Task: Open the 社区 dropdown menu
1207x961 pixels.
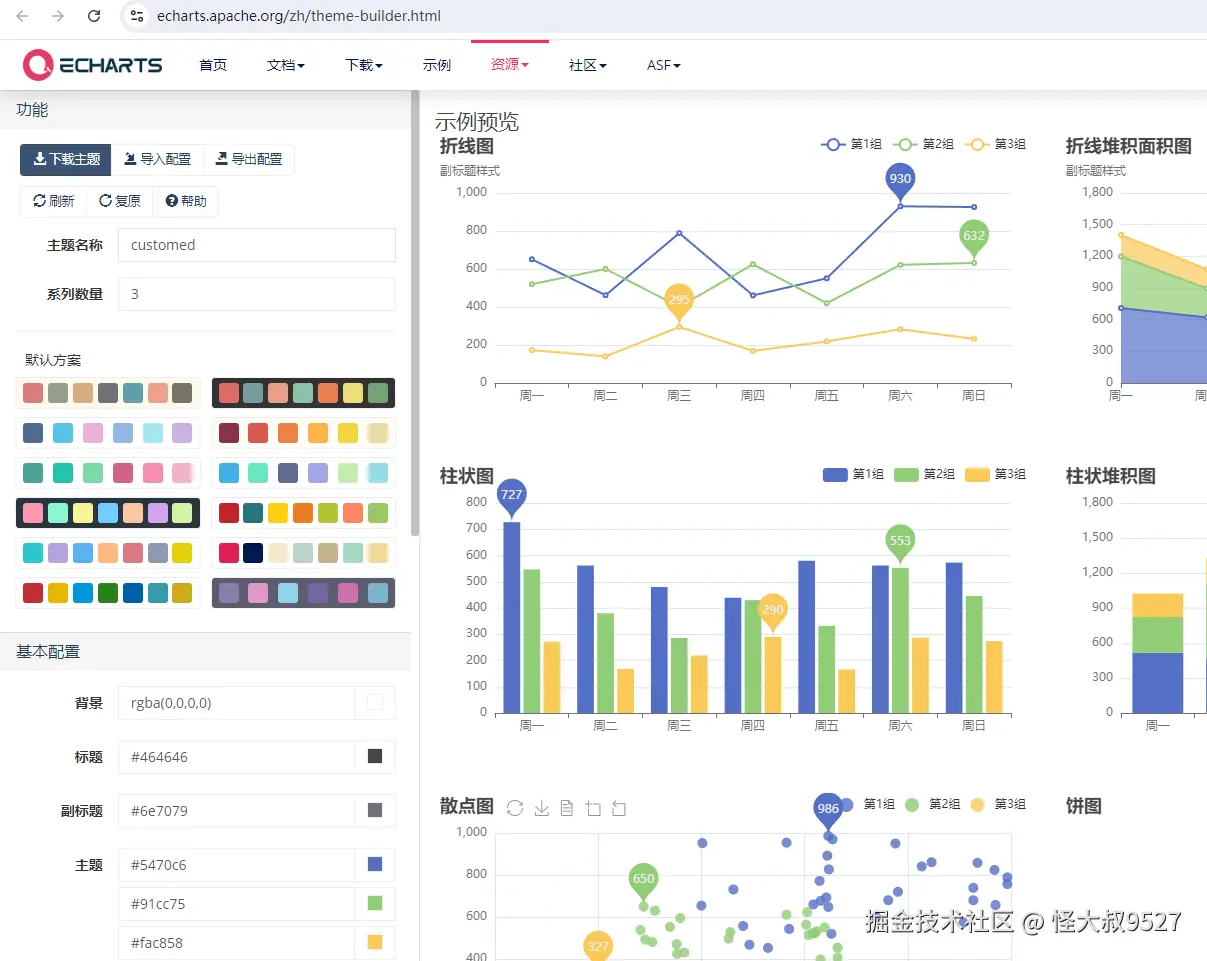Action: pos(588,65)
